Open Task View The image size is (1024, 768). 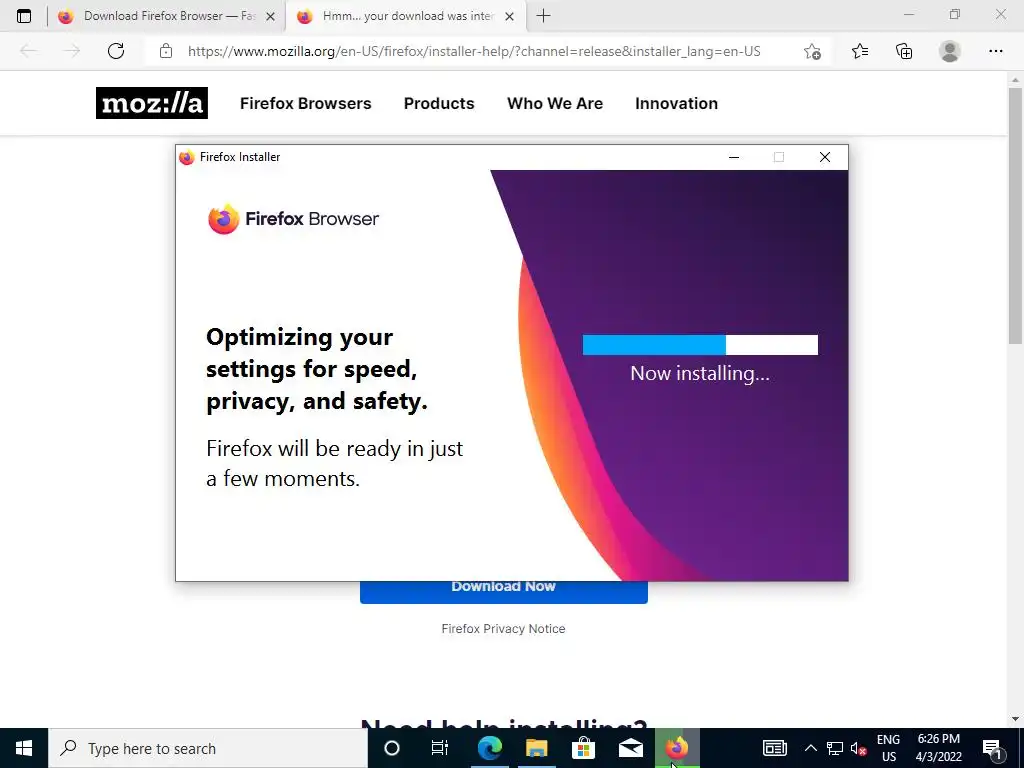coord(440,748)
